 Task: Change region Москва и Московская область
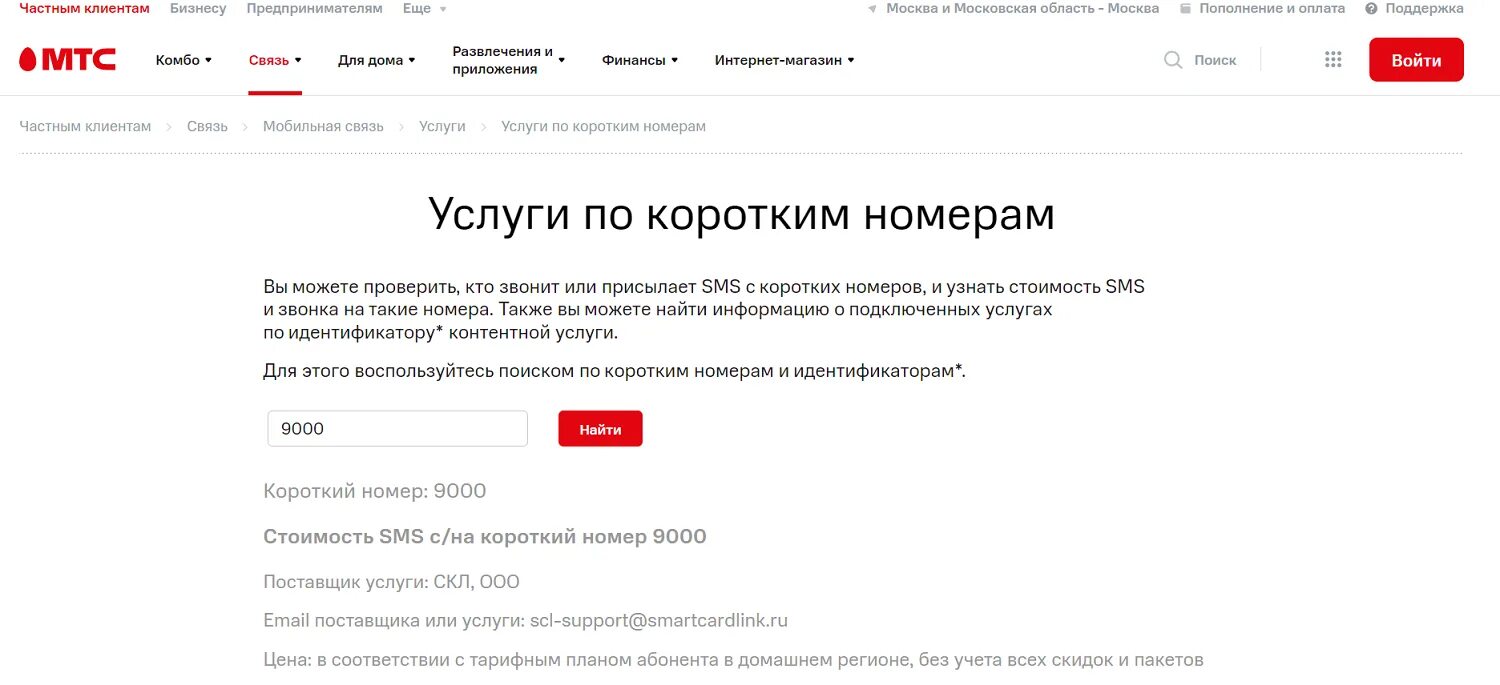point(1023,8)
